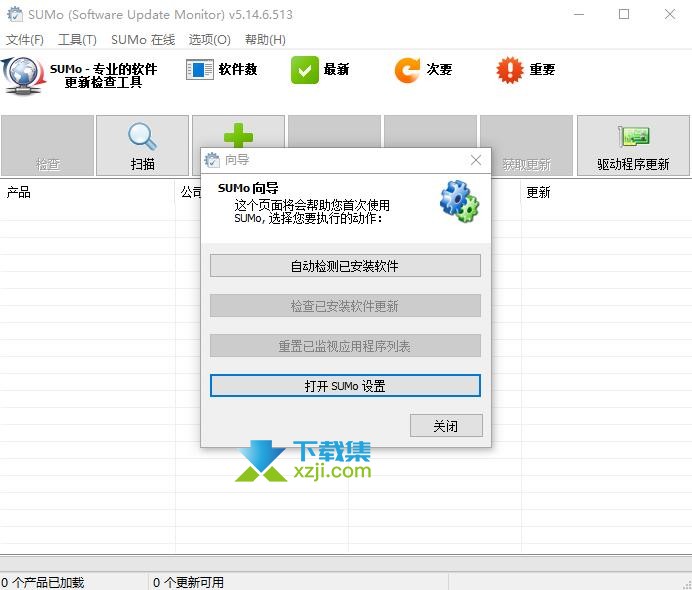The image size is (692, 590).
Task: Click 检查已安装软件更新 in the wizard
Action: (345, 306)
